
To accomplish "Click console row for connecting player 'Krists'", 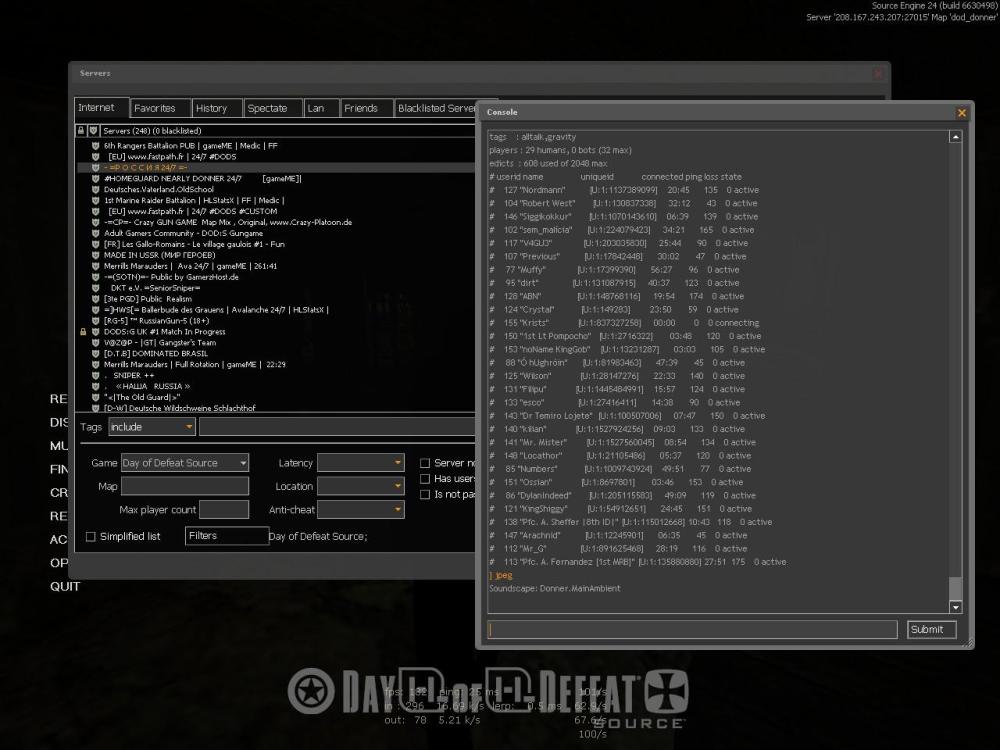I will [624, 323].
